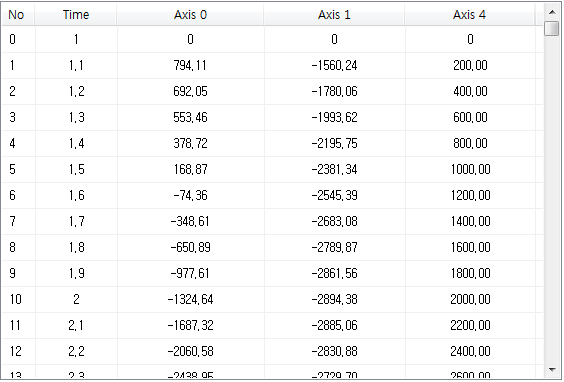Viewport: 564px width, 382px height.
Task: Click the vertical scrollbar thumb
Action: click(x=551, y=28)
